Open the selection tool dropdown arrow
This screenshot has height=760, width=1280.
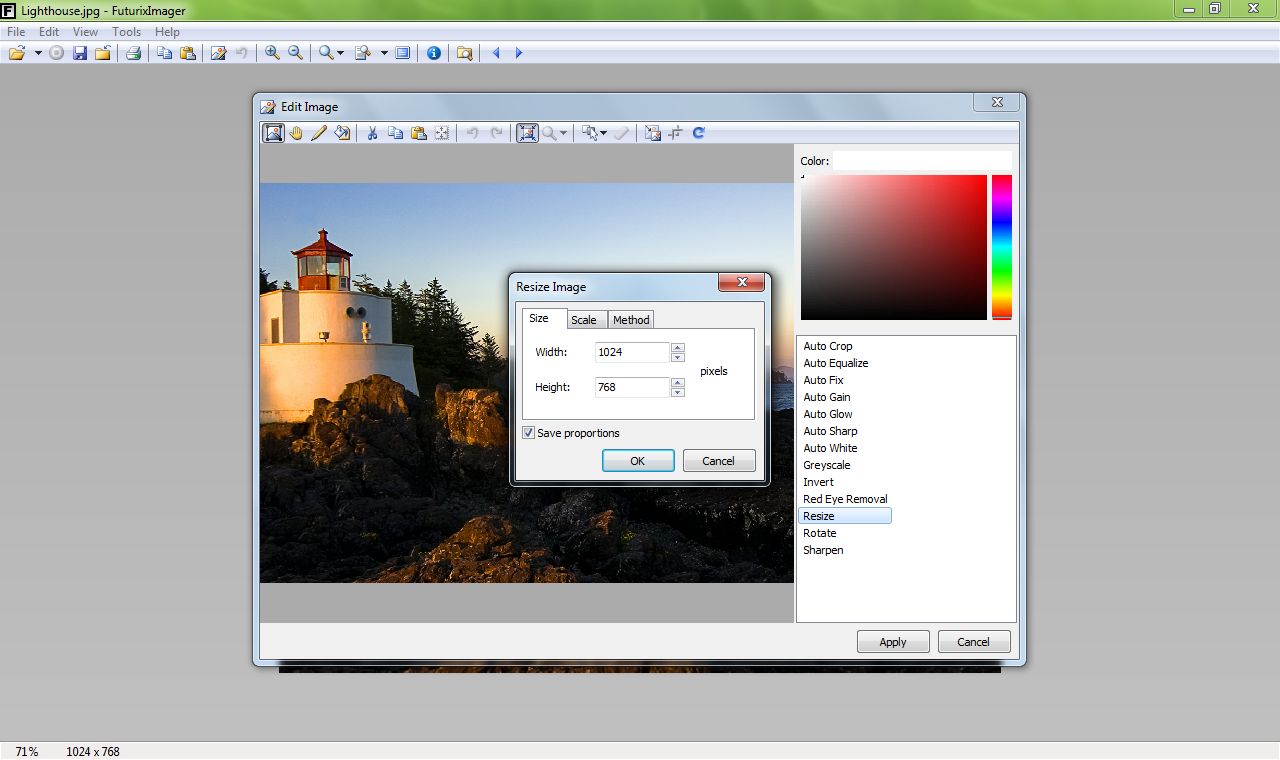tap(603, 133)
